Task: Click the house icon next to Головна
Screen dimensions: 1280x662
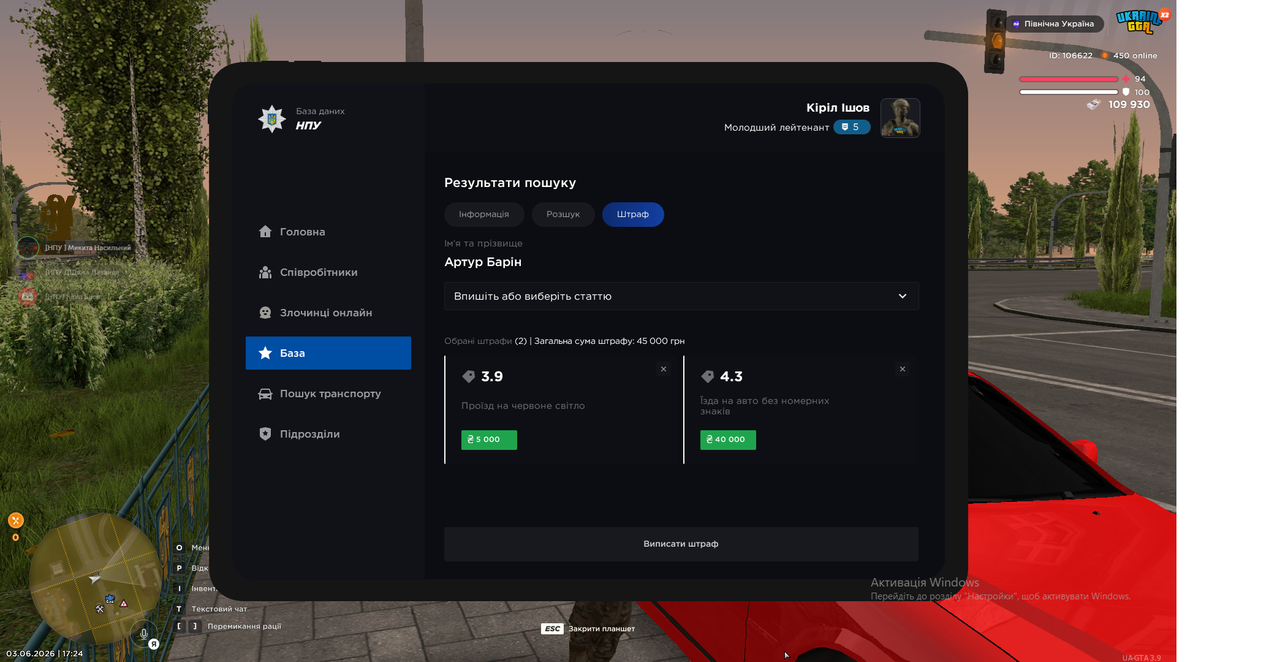Action: coord(265,232)
